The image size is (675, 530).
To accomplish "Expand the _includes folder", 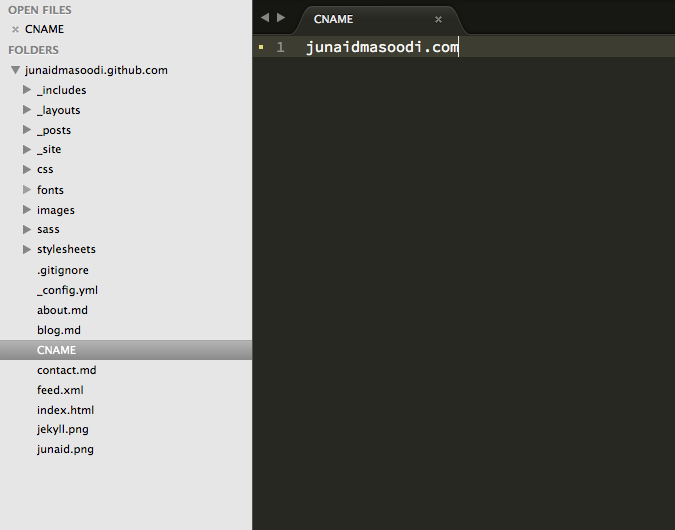I will tap(27, 90).
